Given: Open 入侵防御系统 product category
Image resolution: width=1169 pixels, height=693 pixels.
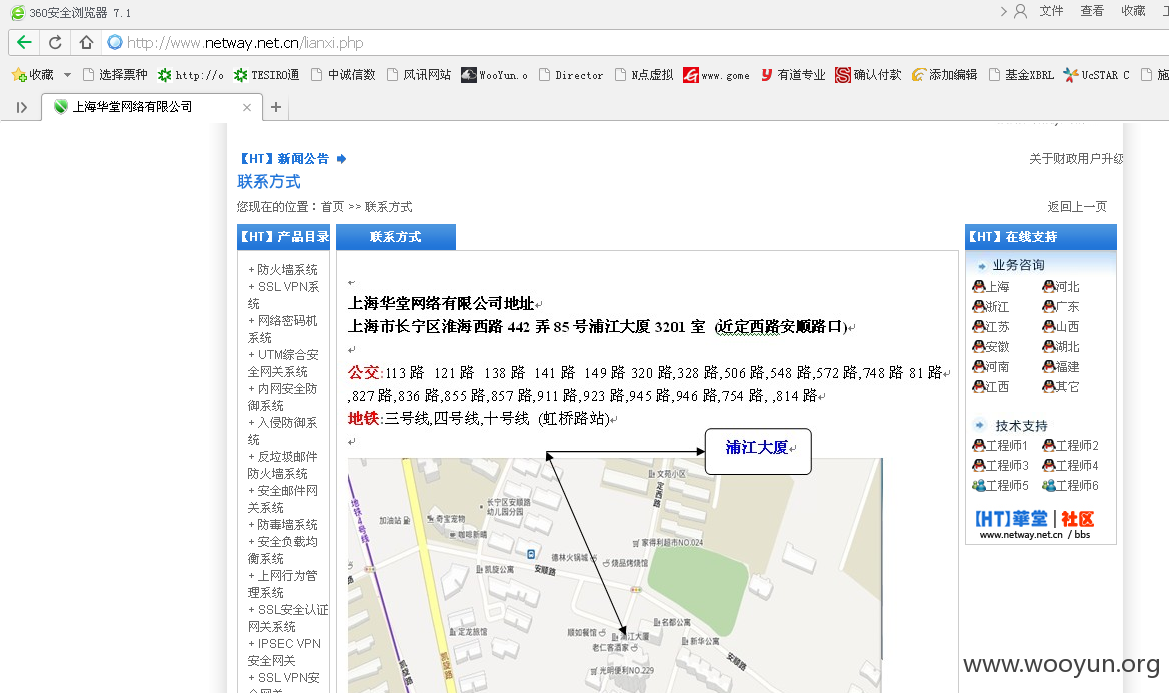Looking at the screenshot, I should click(283, 431).
